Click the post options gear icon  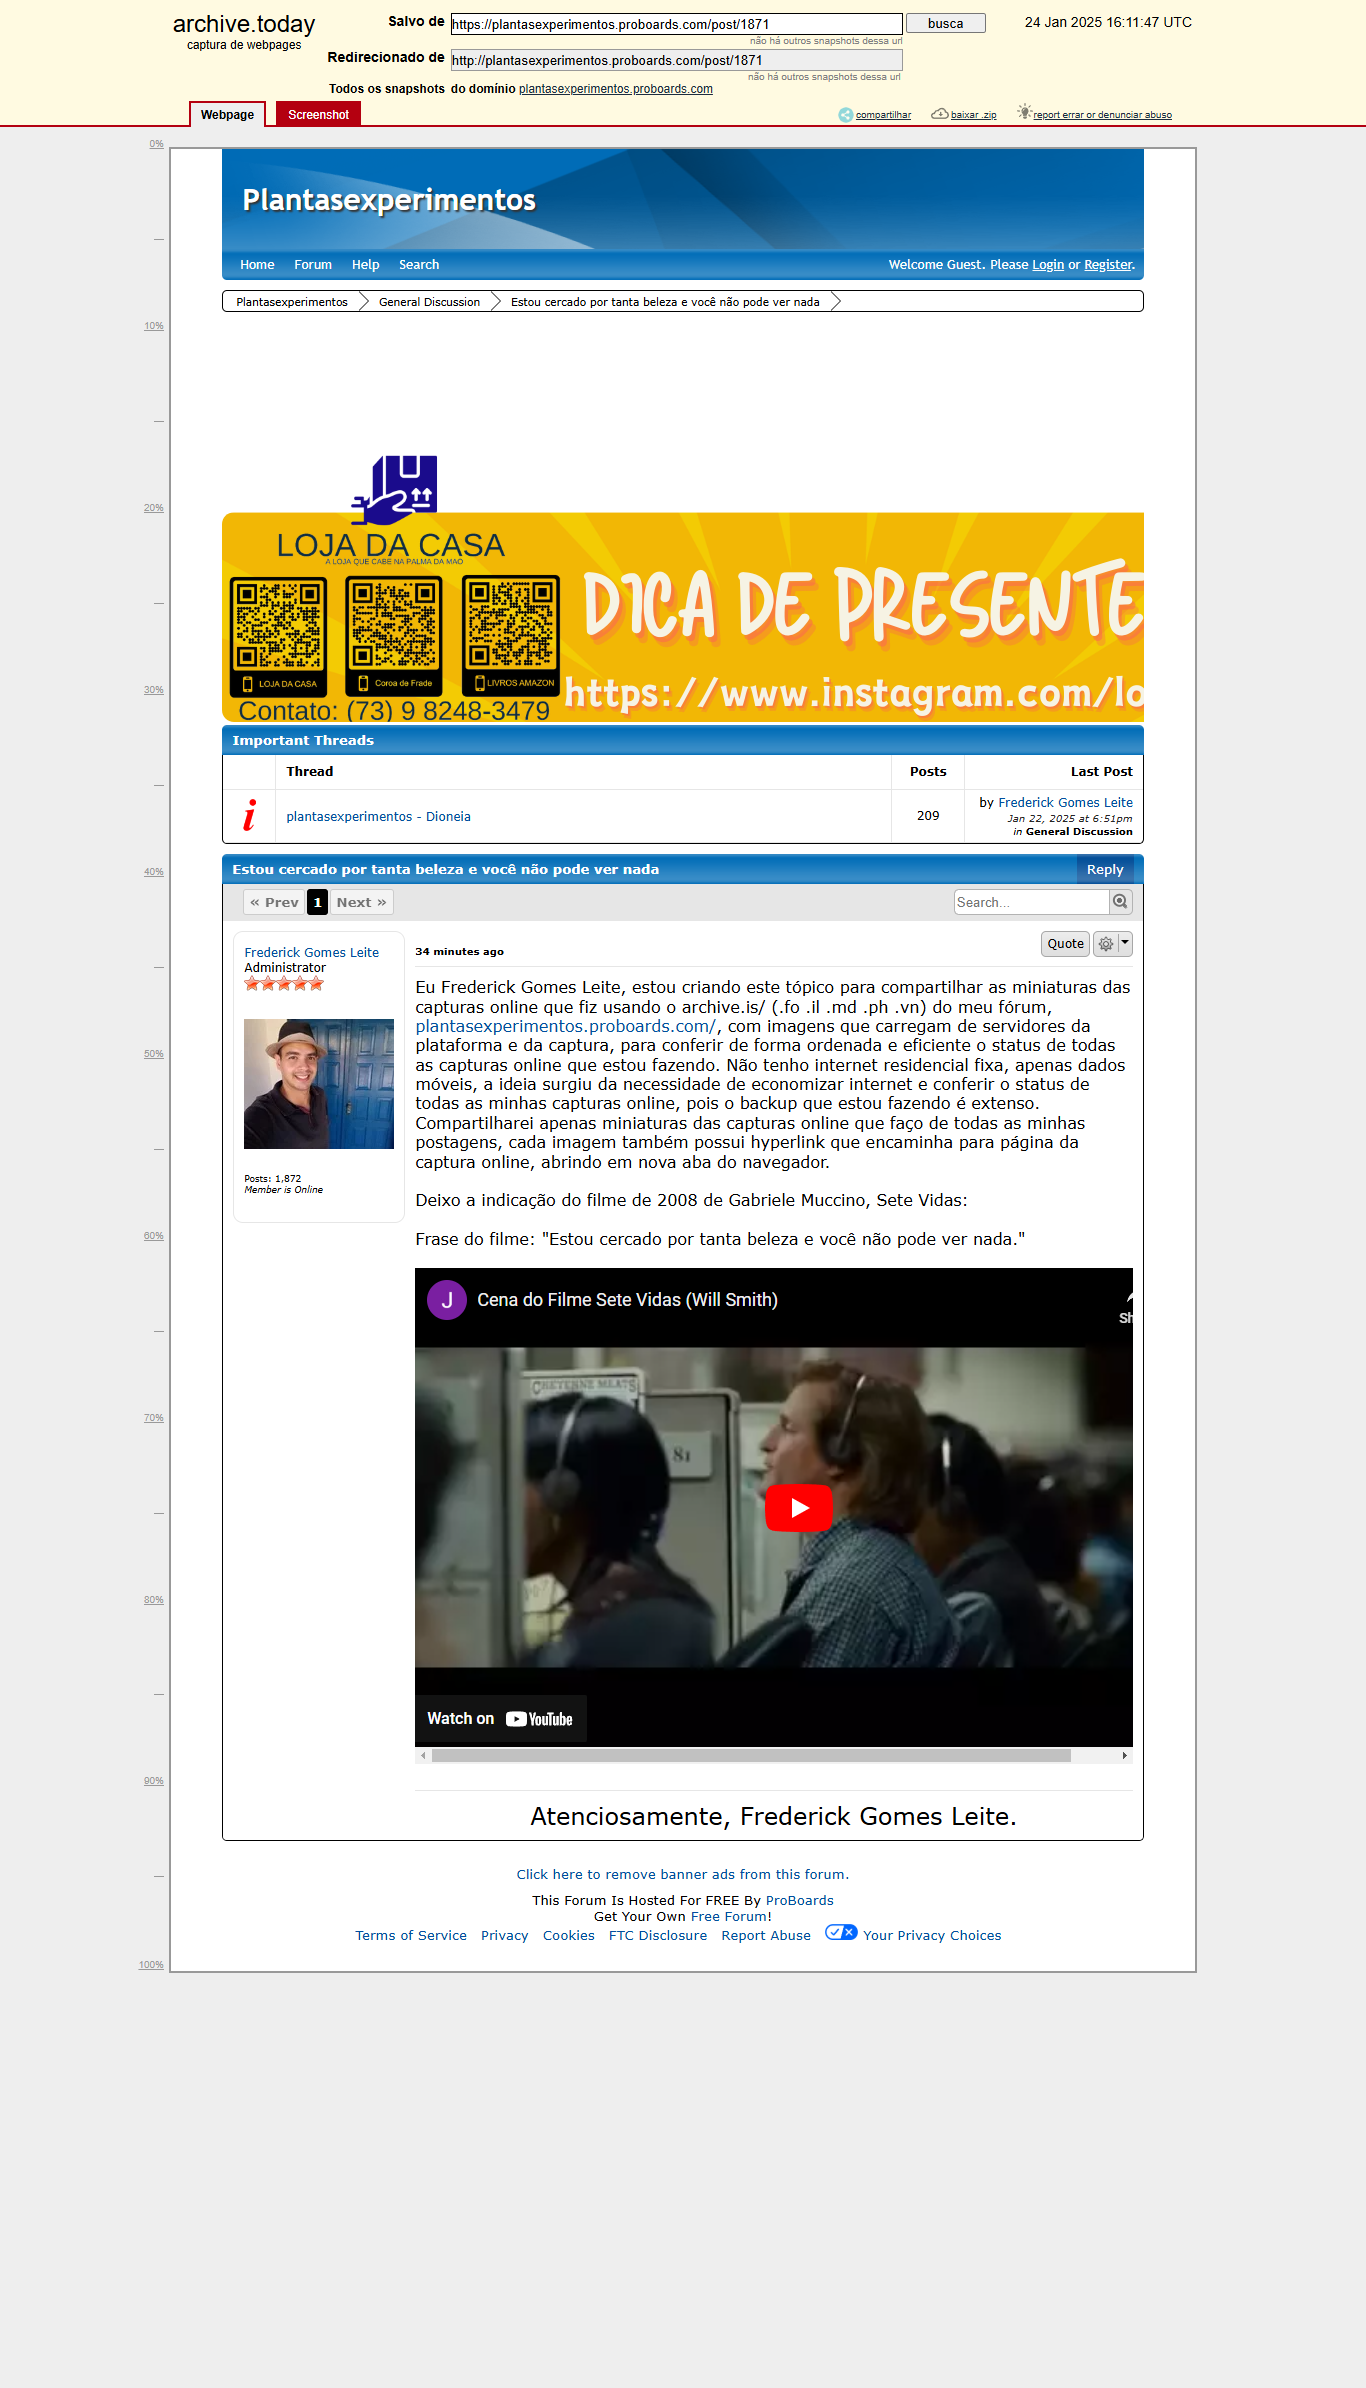pos(1106,944)
